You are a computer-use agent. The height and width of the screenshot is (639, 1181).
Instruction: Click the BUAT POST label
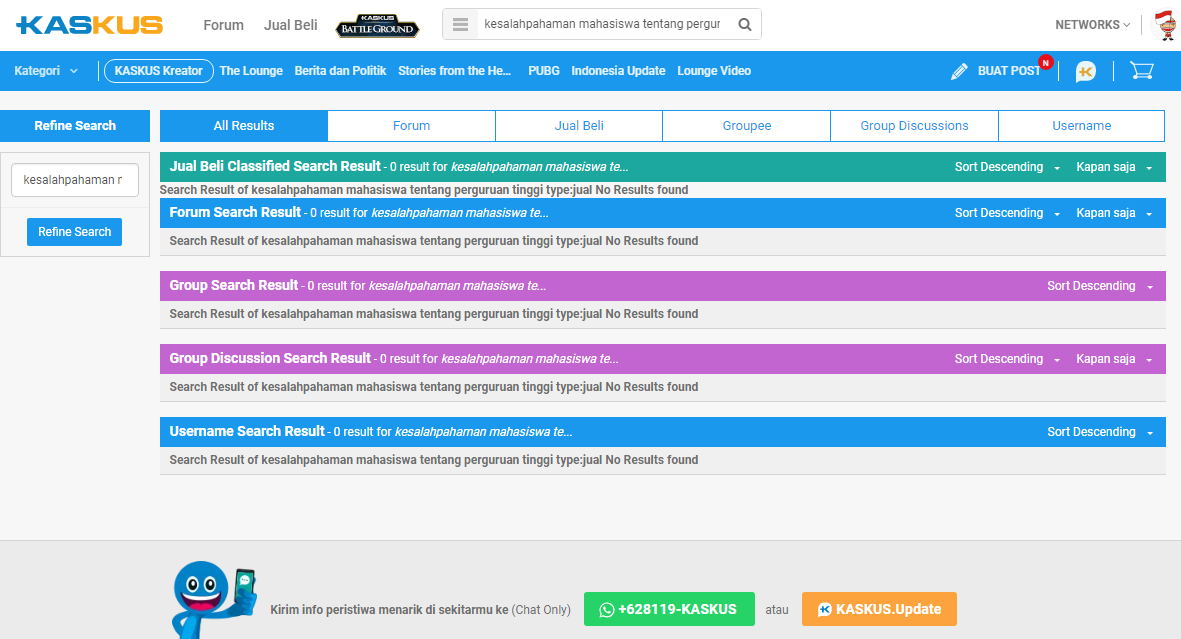1009,71
